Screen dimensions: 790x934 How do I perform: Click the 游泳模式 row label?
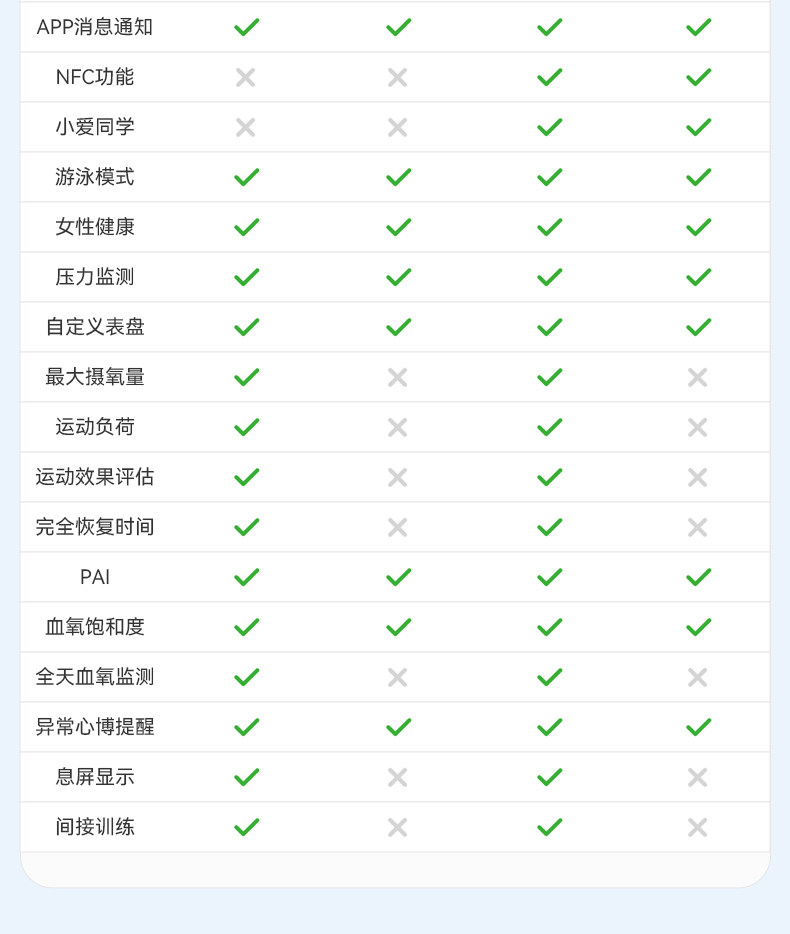coord(95,177)
